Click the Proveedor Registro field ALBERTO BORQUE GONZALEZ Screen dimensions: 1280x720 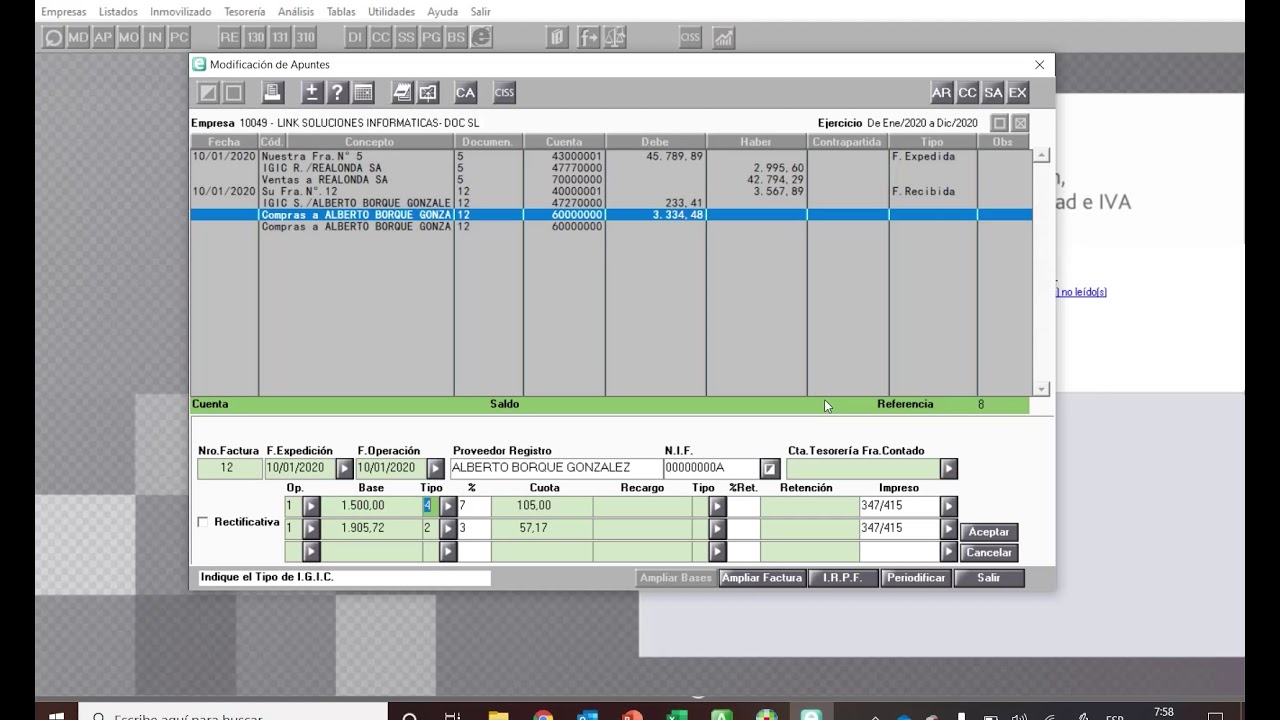click(555, 468)
